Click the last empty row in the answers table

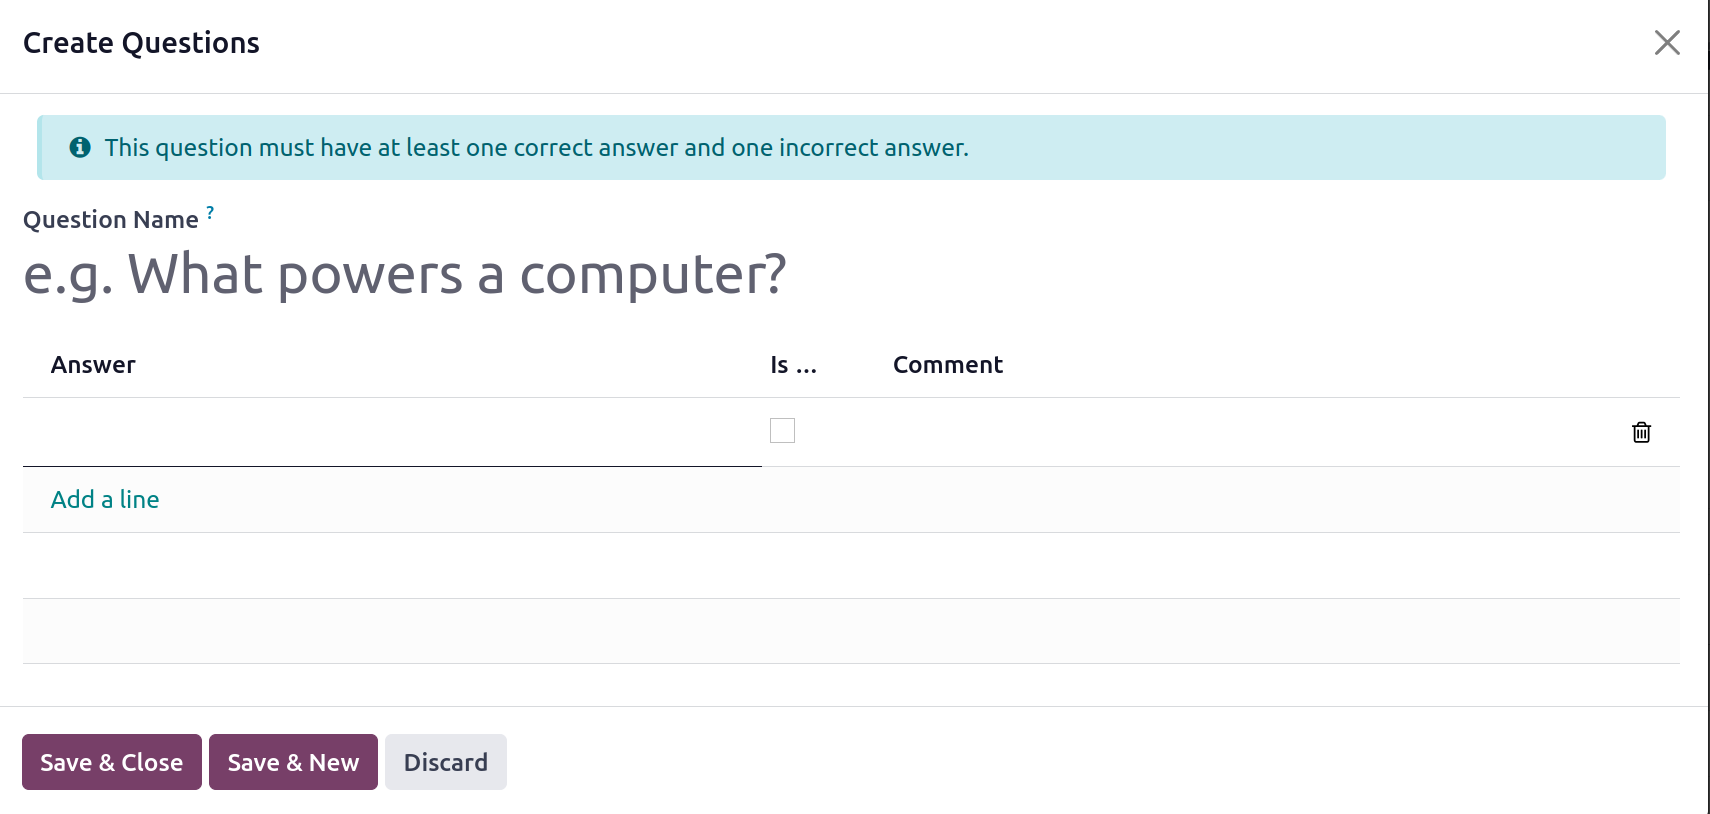[x=851, y=631]
